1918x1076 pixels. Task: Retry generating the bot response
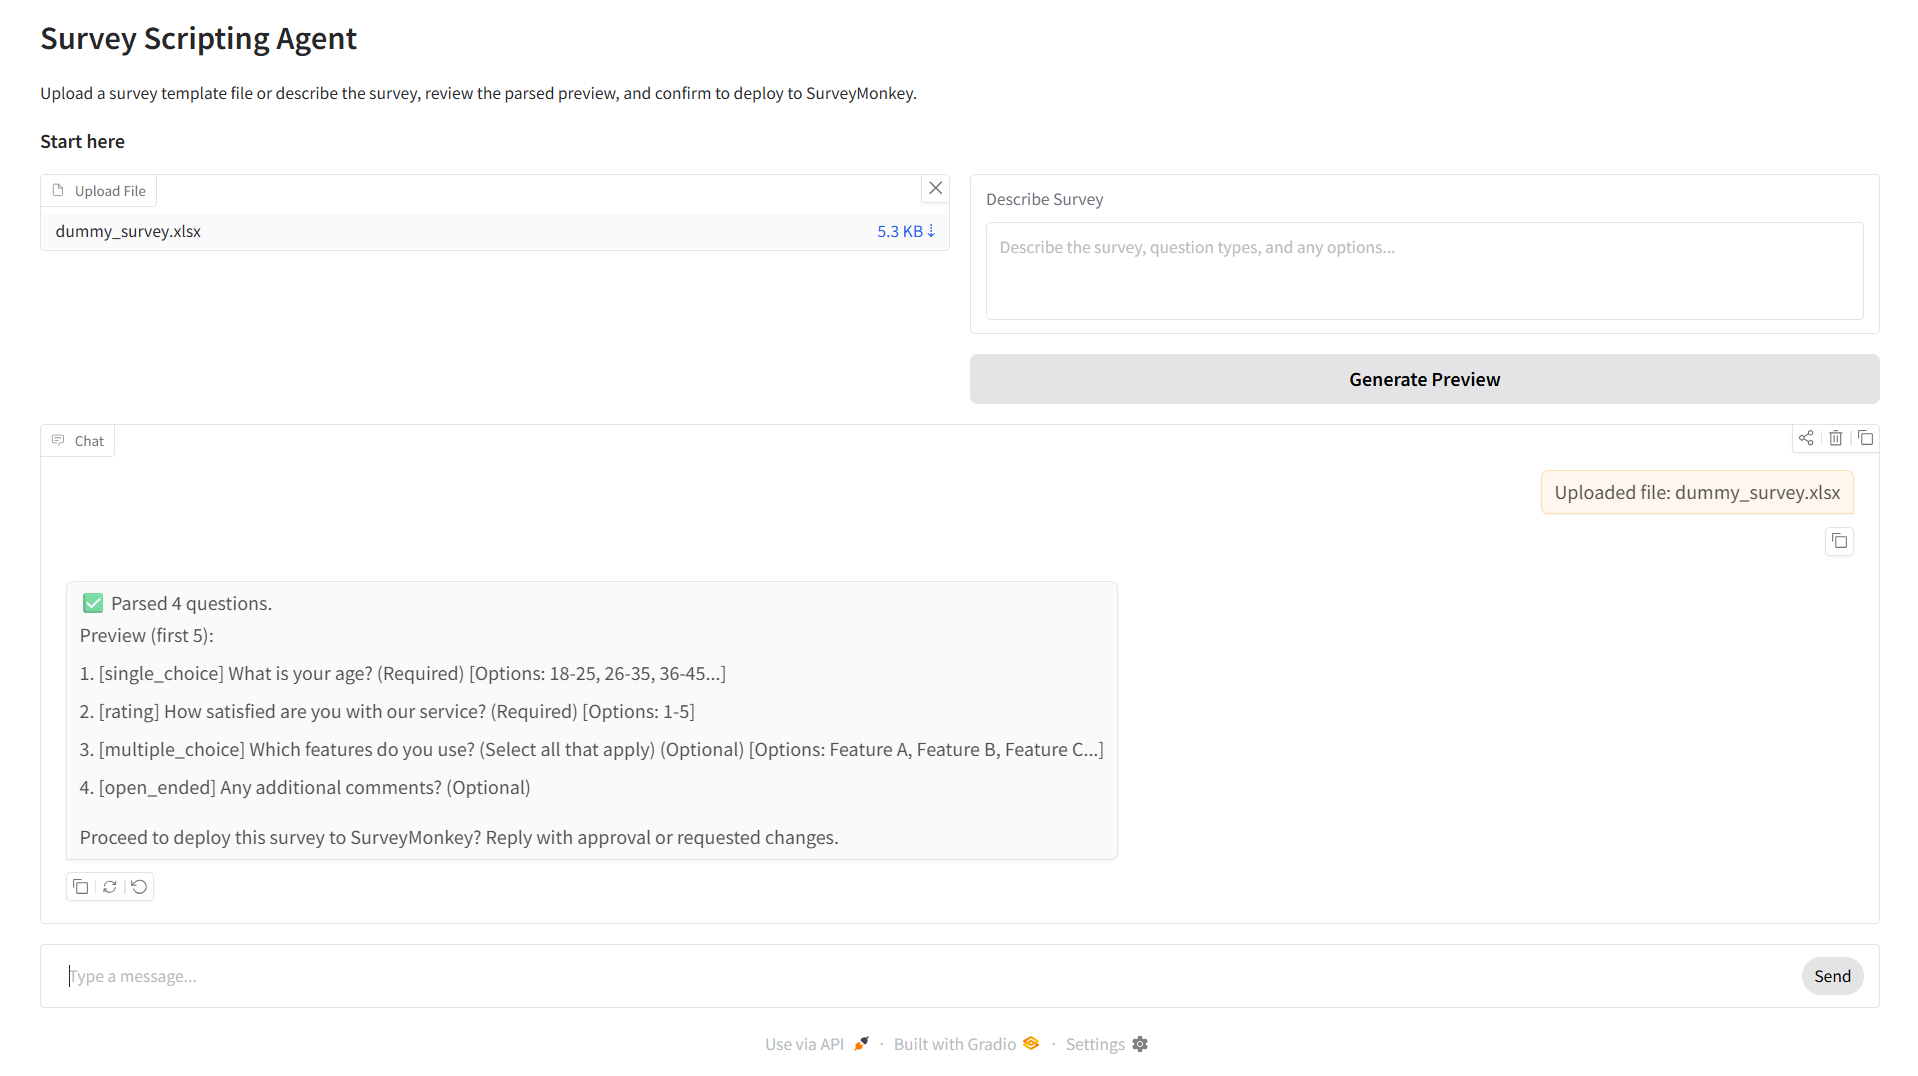point(110,887)
